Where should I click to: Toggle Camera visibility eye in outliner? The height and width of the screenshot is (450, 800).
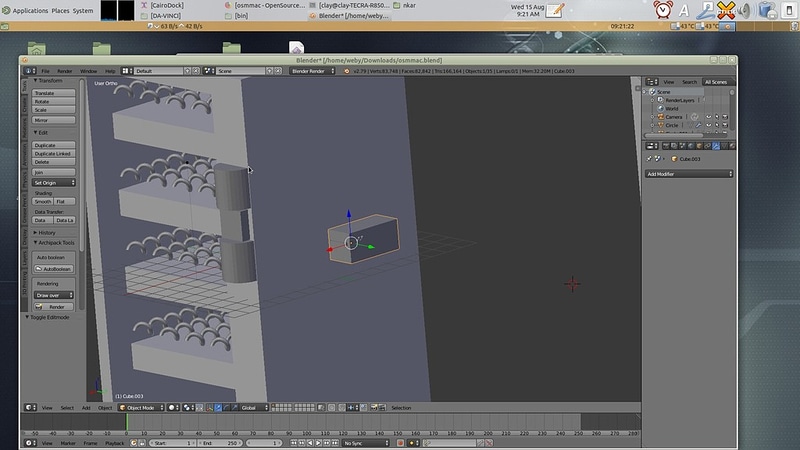(709, 117)
